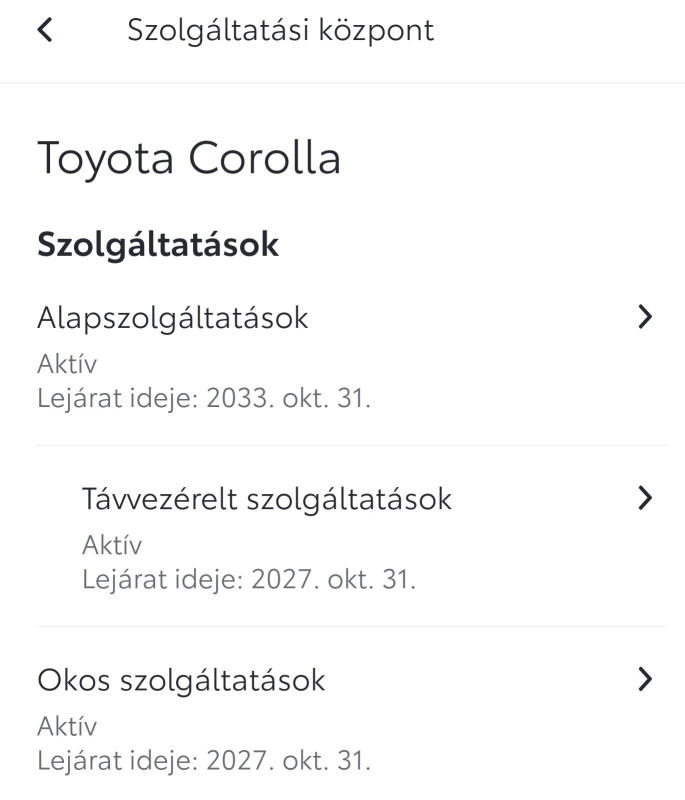Click the chevron beside Okos szolgáltatások

(x=645, y=680)
